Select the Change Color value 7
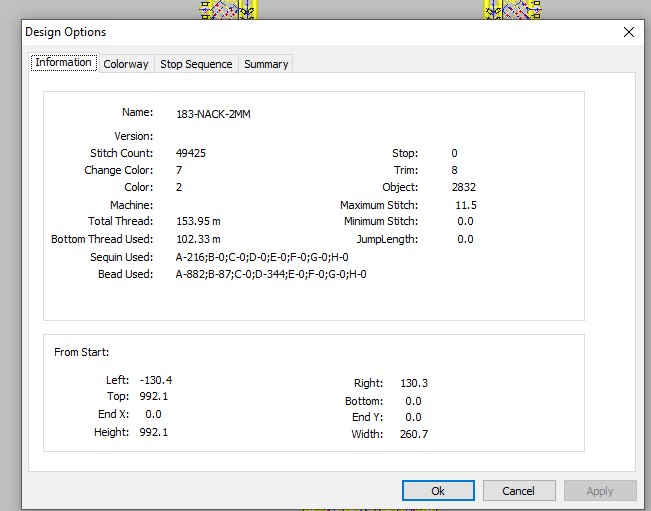The image size is (651, 511). pyautogui.click(x=179, y=170)
